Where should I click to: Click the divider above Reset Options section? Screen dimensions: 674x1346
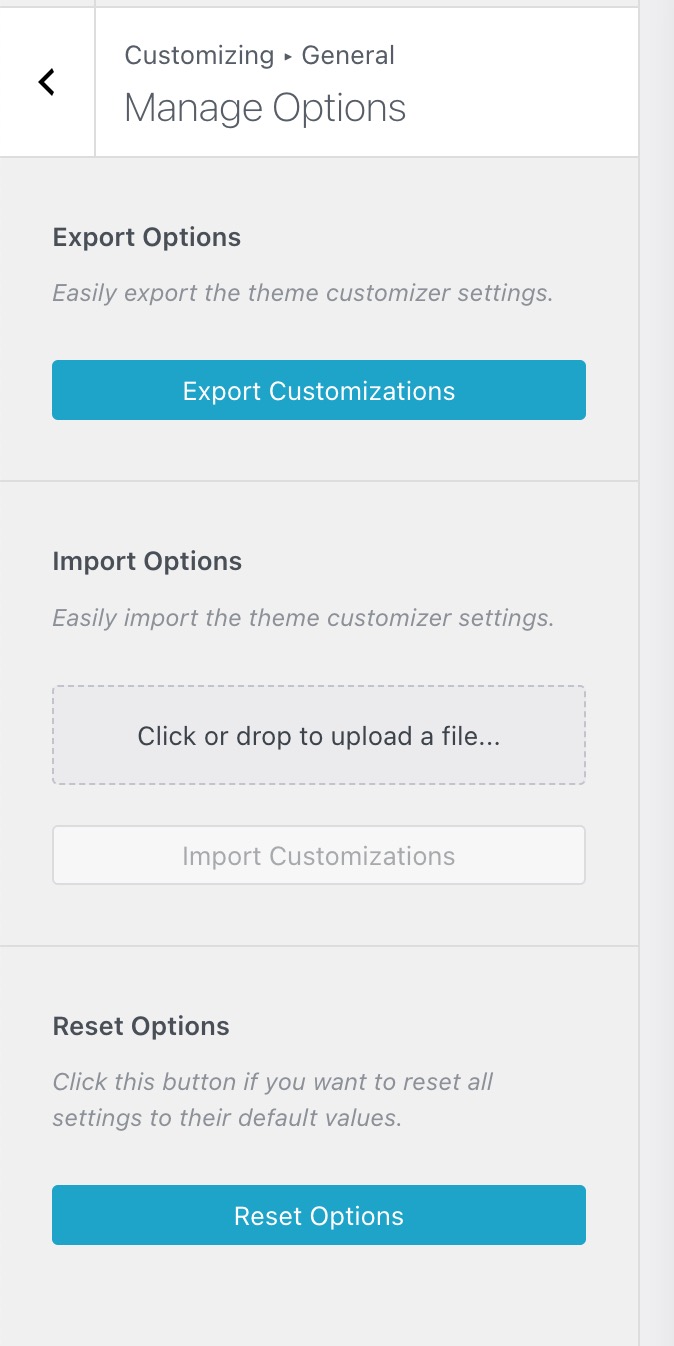319,946
